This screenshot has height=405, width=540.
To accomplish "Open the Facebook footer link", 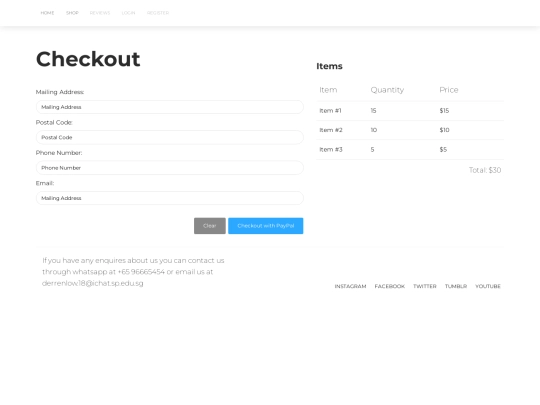I will (390, 286).
